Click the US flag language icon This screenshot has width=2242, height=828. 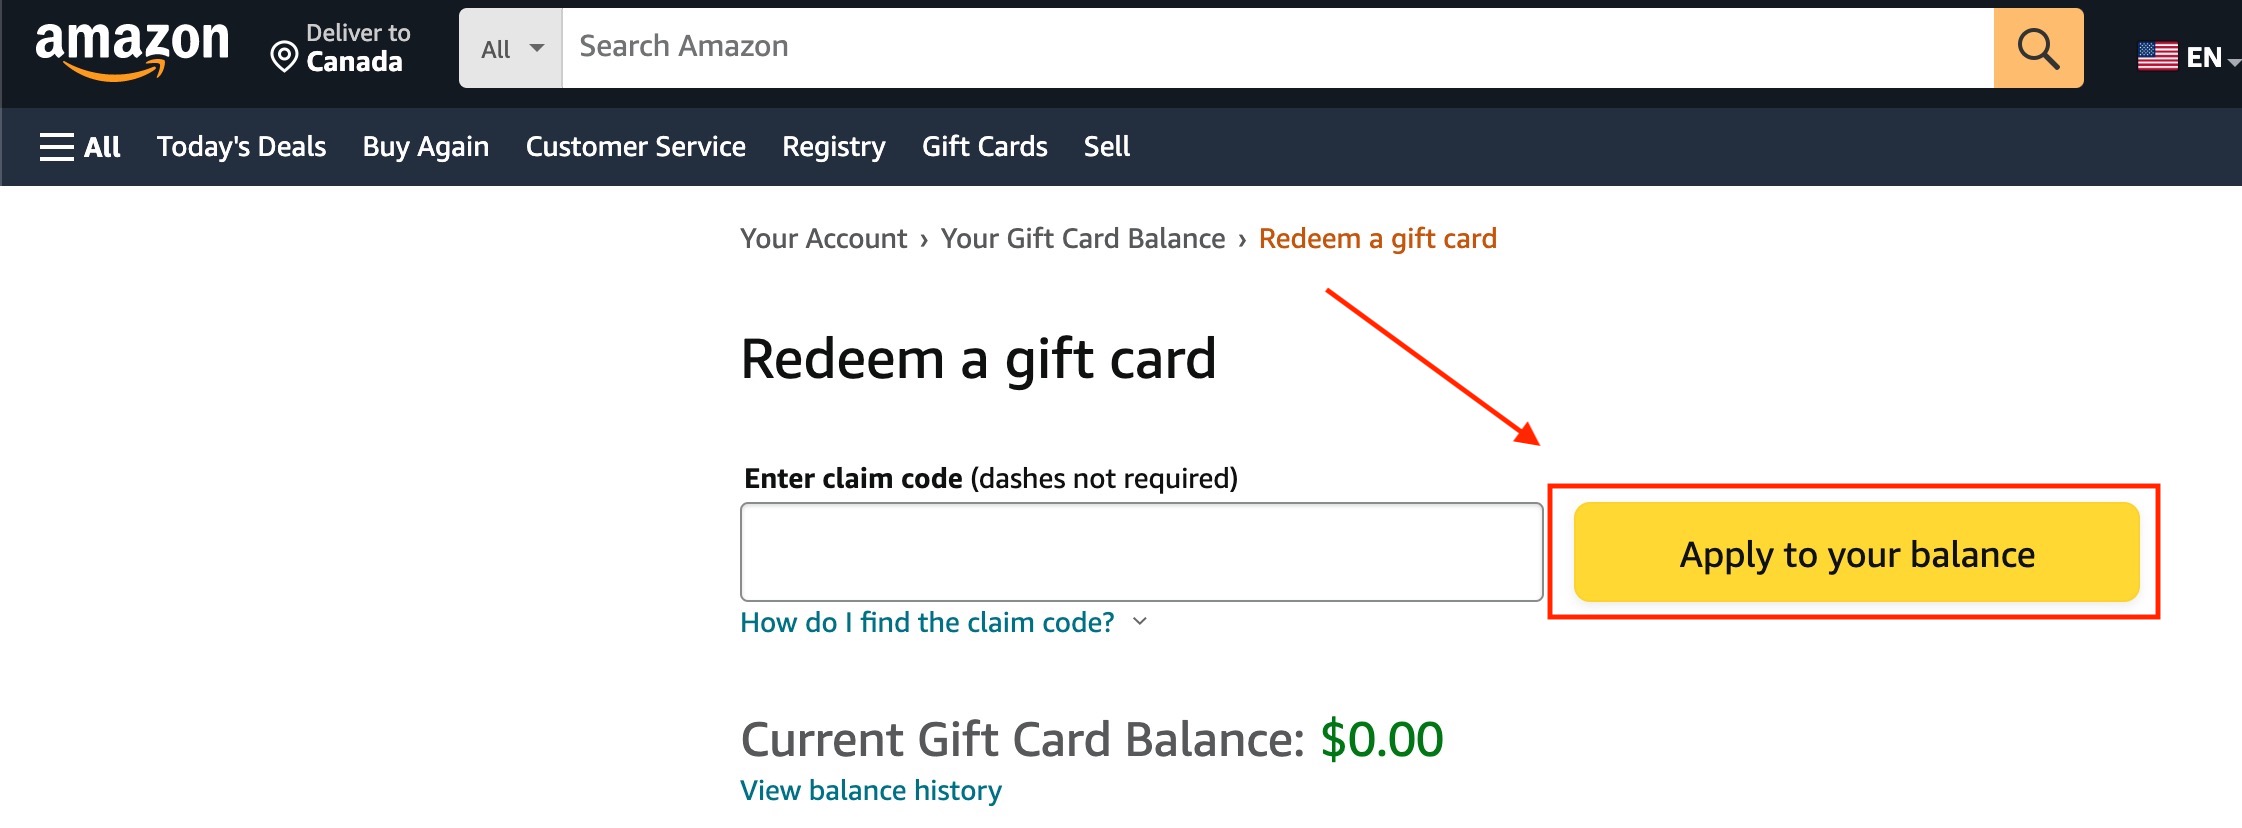(x=2157, y=57)
